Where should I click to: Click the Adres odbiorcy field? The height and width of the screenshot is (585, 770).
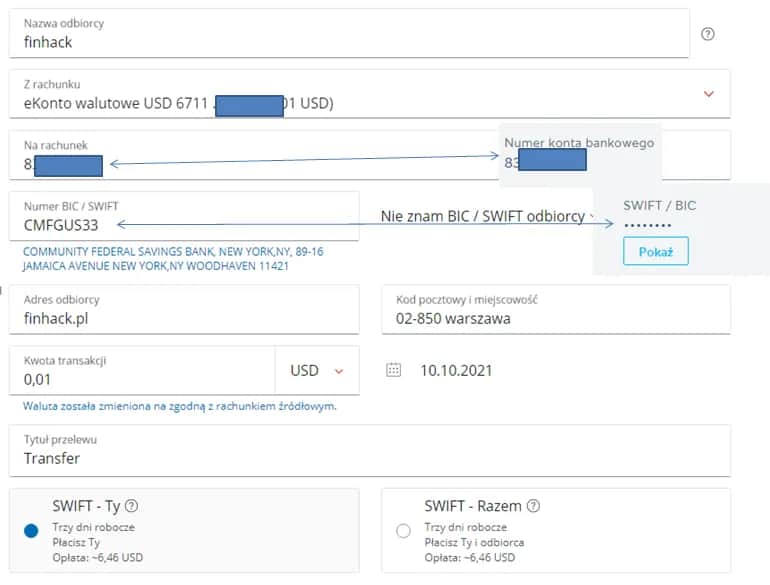[185, 318]
